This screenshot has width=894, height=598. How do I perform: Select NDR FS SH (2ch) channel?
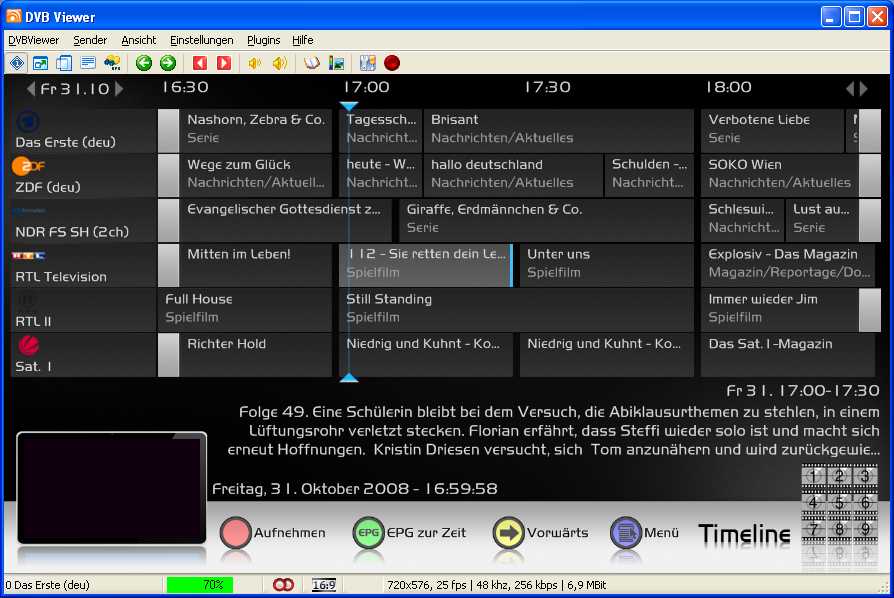(x=83, y=221)
